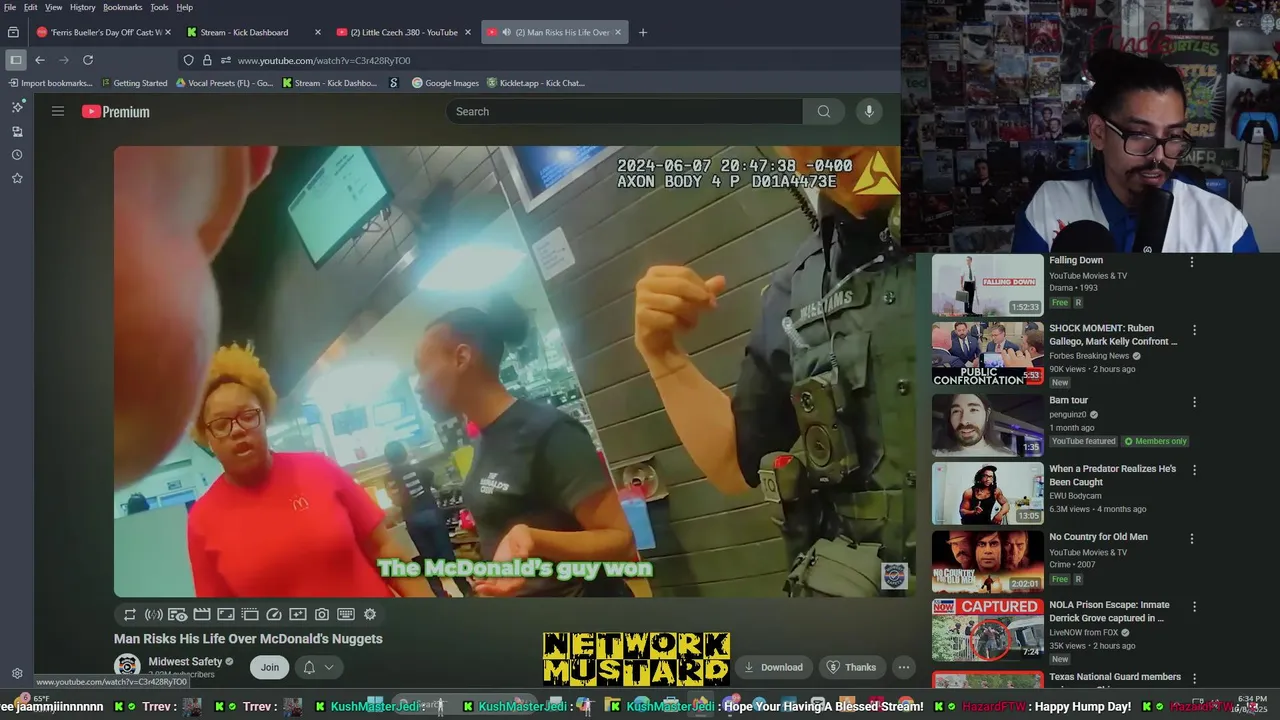Start voice search with microphone icon
The height and width of the screenshot is (720, 1280).
click(869, 111)
